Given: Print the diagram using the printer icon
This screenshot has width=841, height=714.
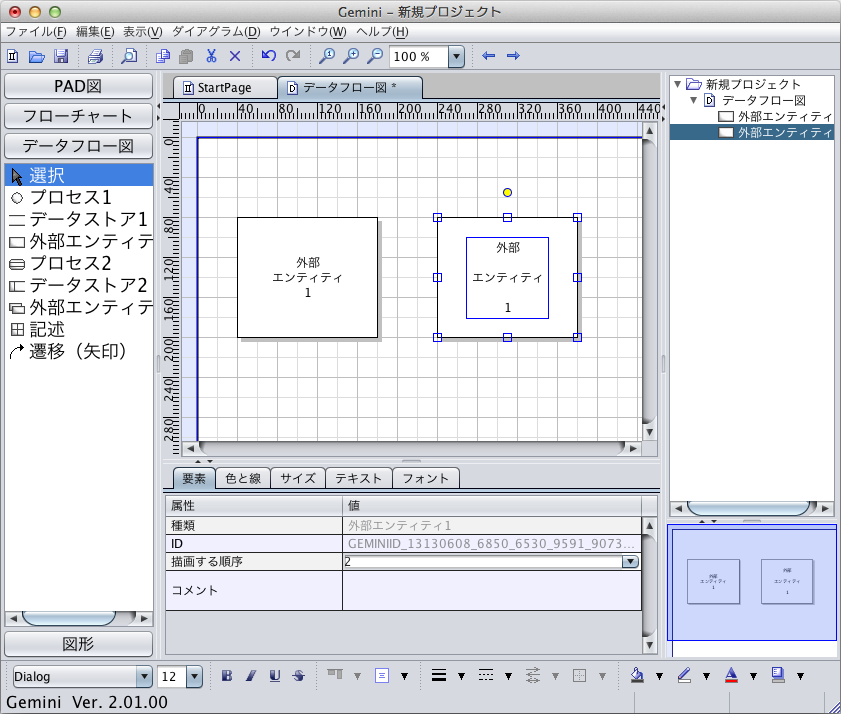Looking at the screenshot, I should coord(95,56).
